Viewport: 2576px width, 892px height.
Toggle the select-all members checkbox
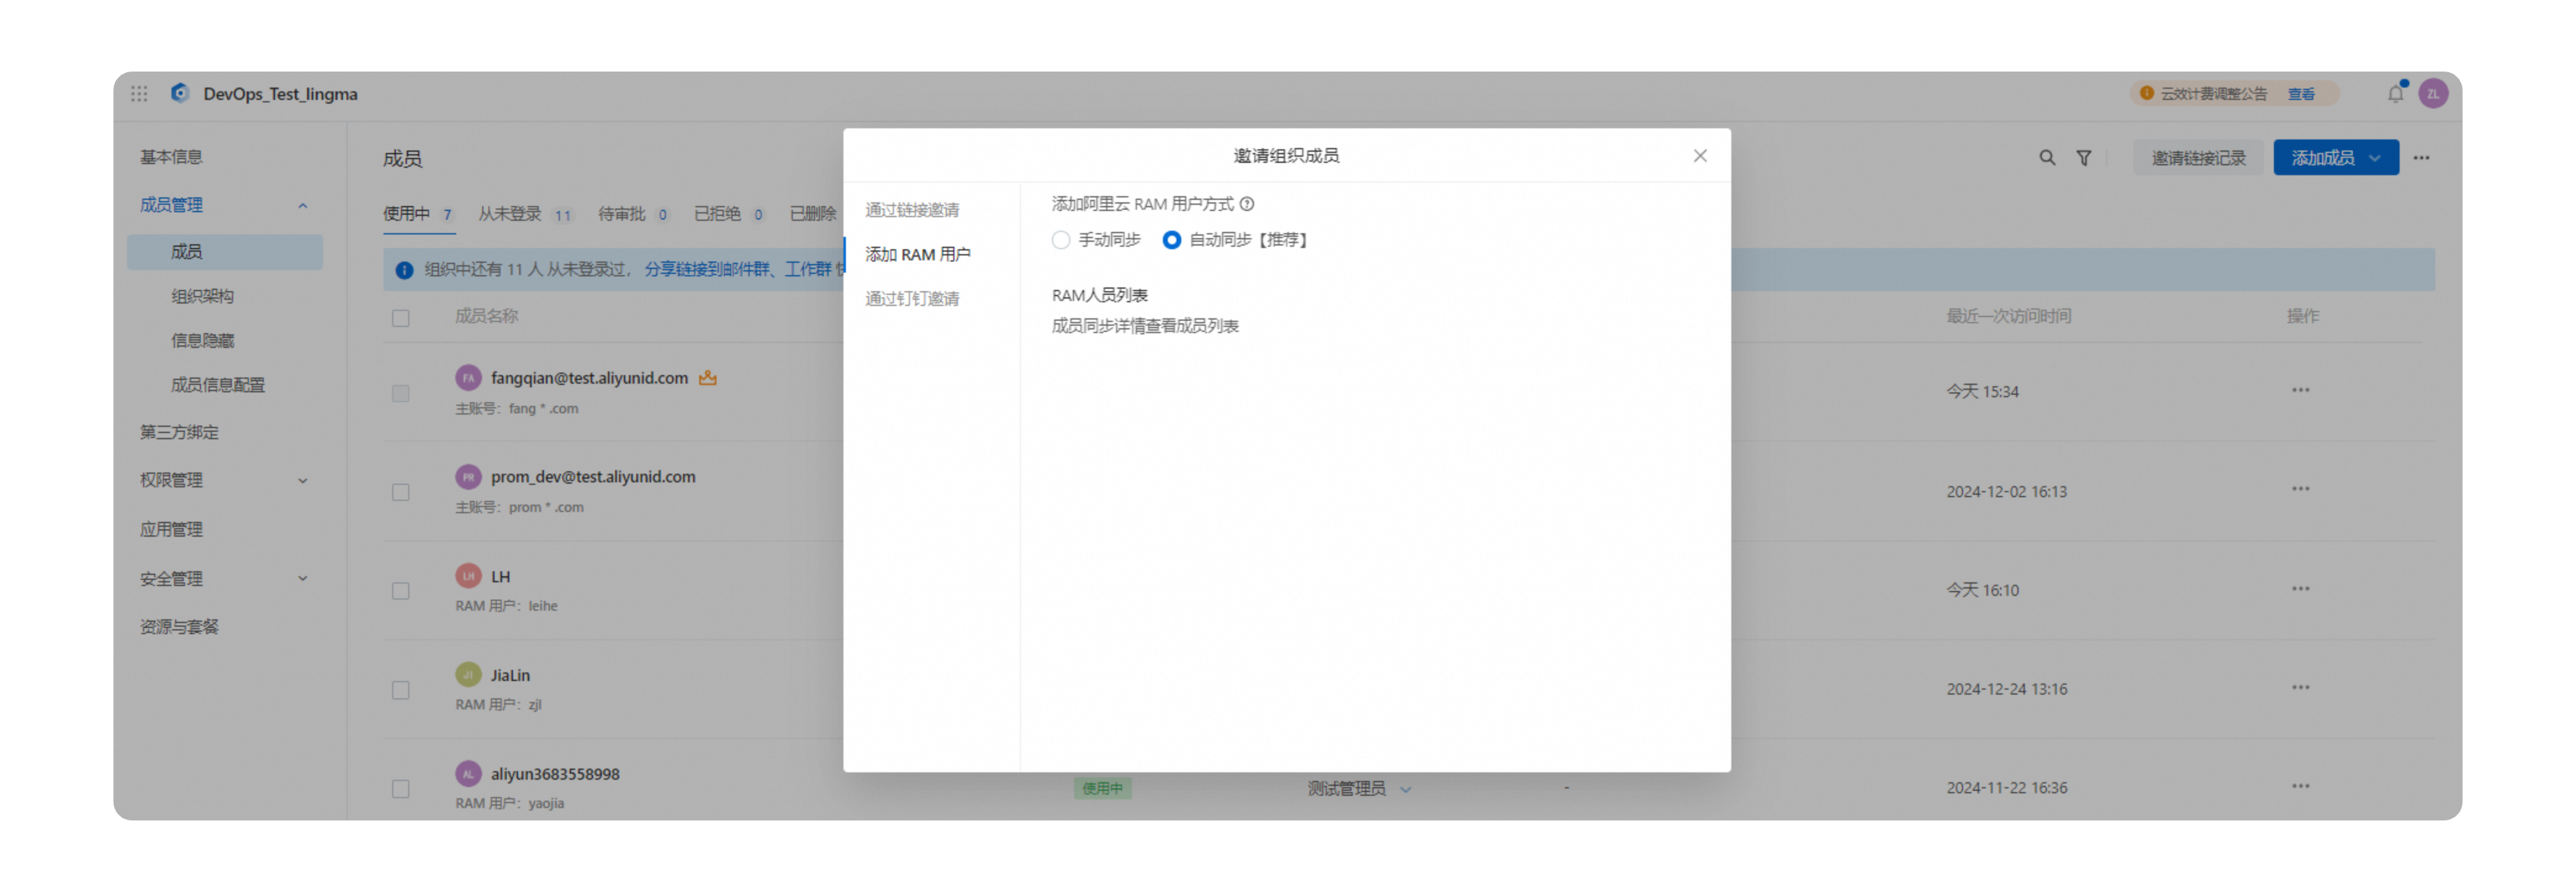(401, 318)
